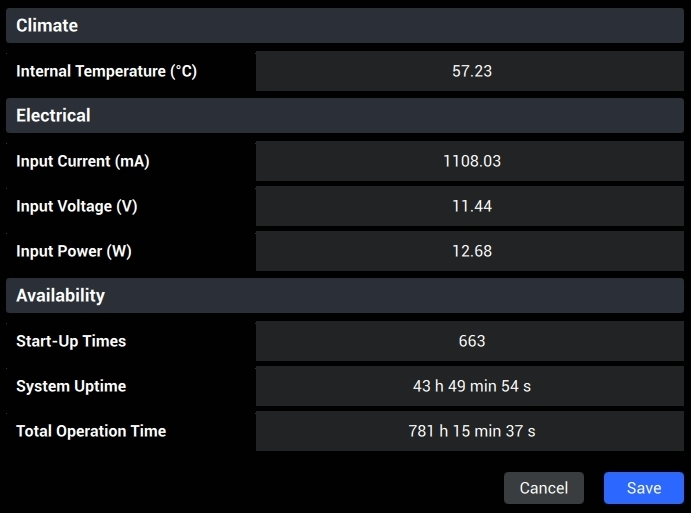Viewport: 691px width, 513px height.
Task: Click the Save button
Action: click(643, 488)
